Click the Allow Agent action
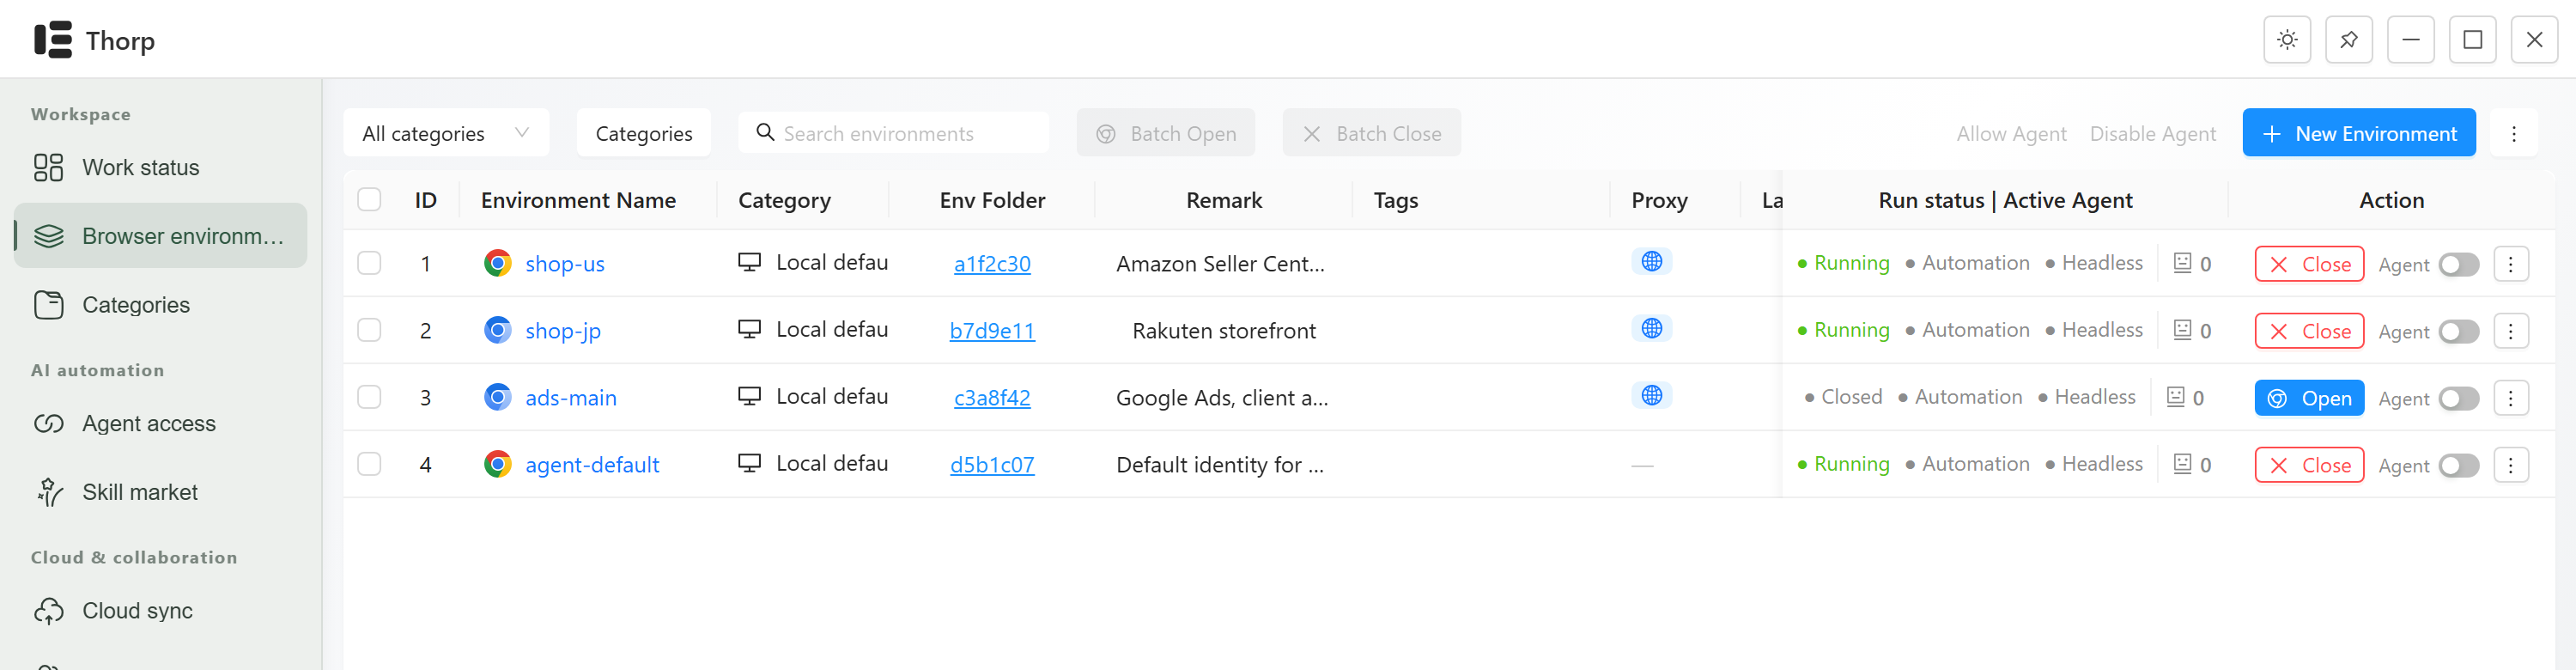This screenshot has height=670, width=2576. 2011,133
